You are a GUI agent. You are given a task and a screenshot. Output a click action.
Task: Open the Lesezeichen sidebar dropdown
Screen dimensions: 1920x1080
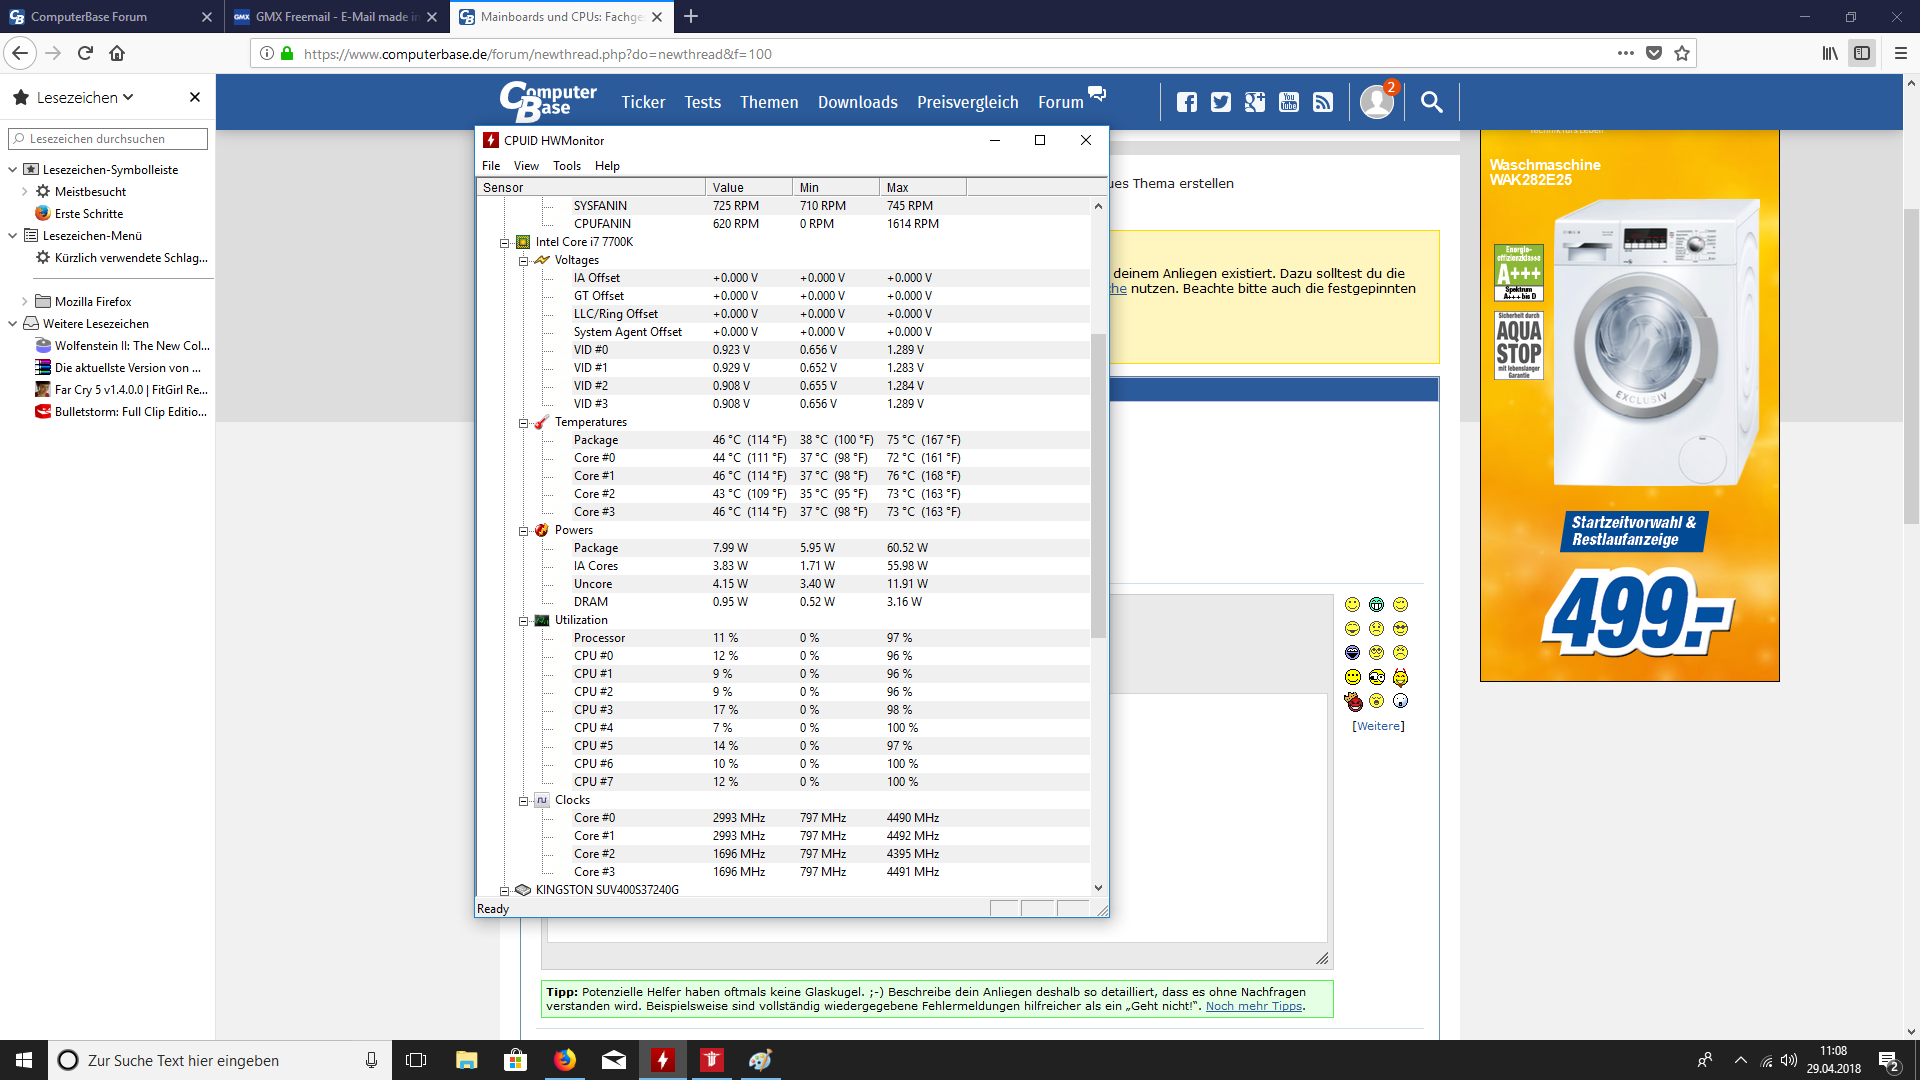[x=85, y=97]
